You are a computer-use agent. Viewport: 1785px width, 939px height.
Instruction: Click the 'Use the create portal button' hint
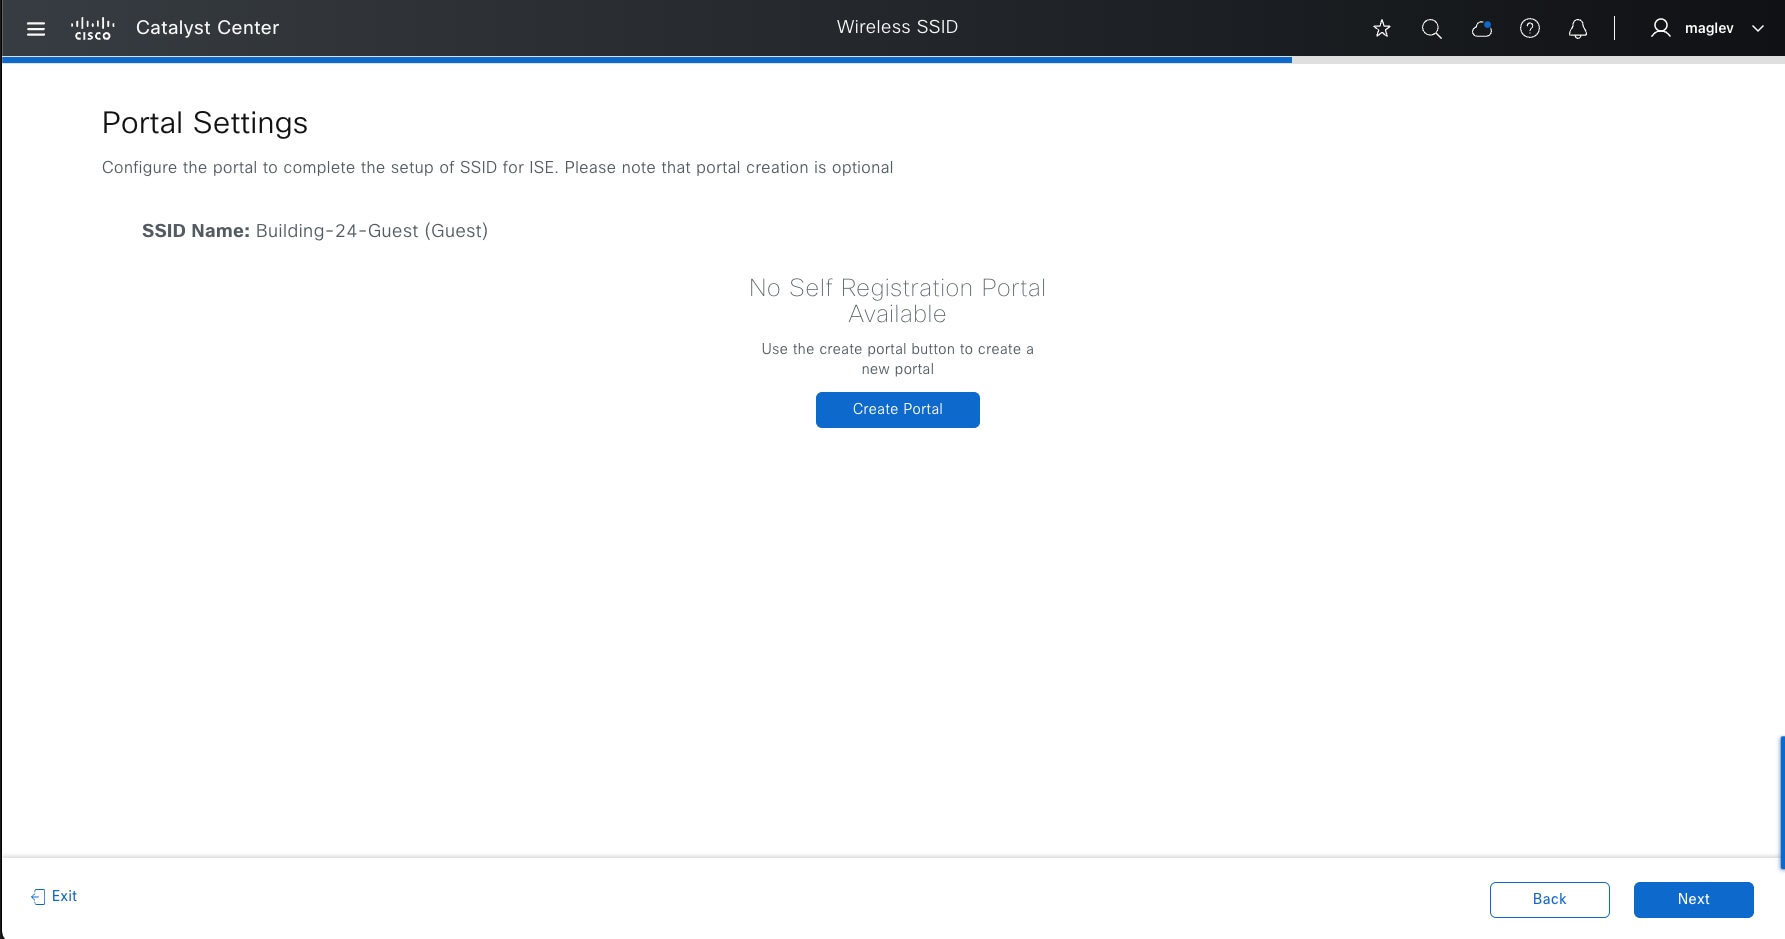click(898, 359)
